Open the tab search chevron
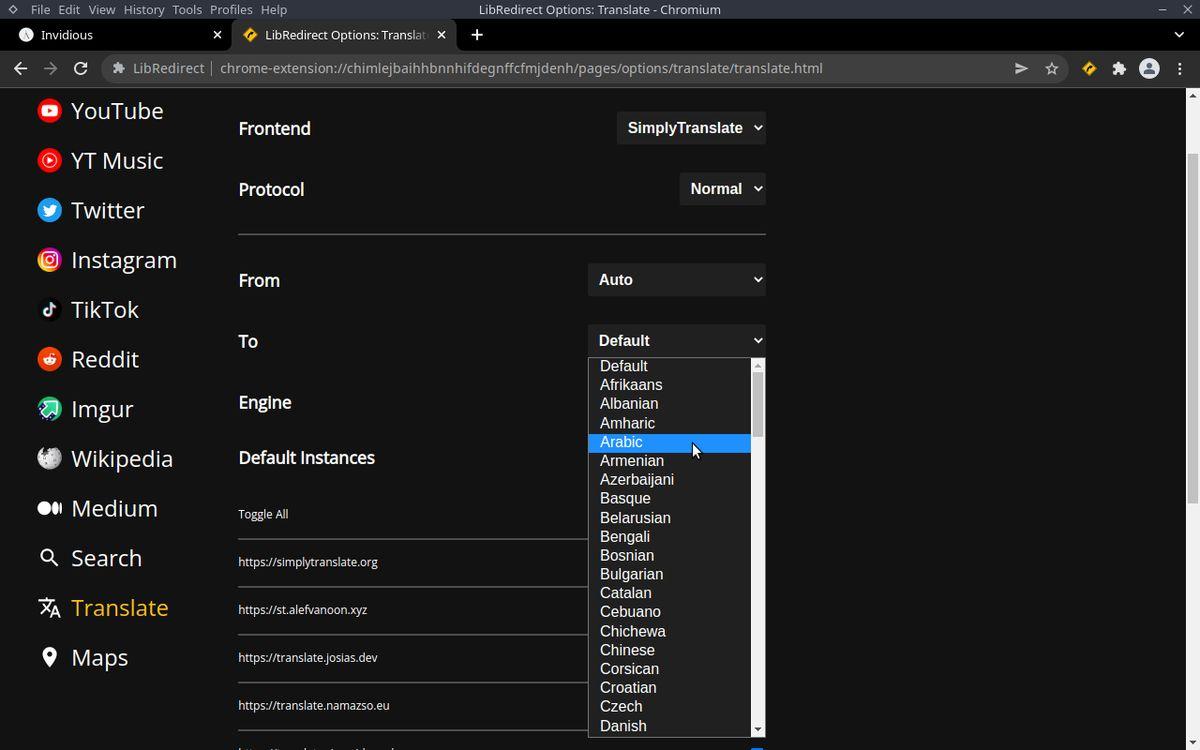This screenshot has width=1200, height=750. tap(1179, 35)
